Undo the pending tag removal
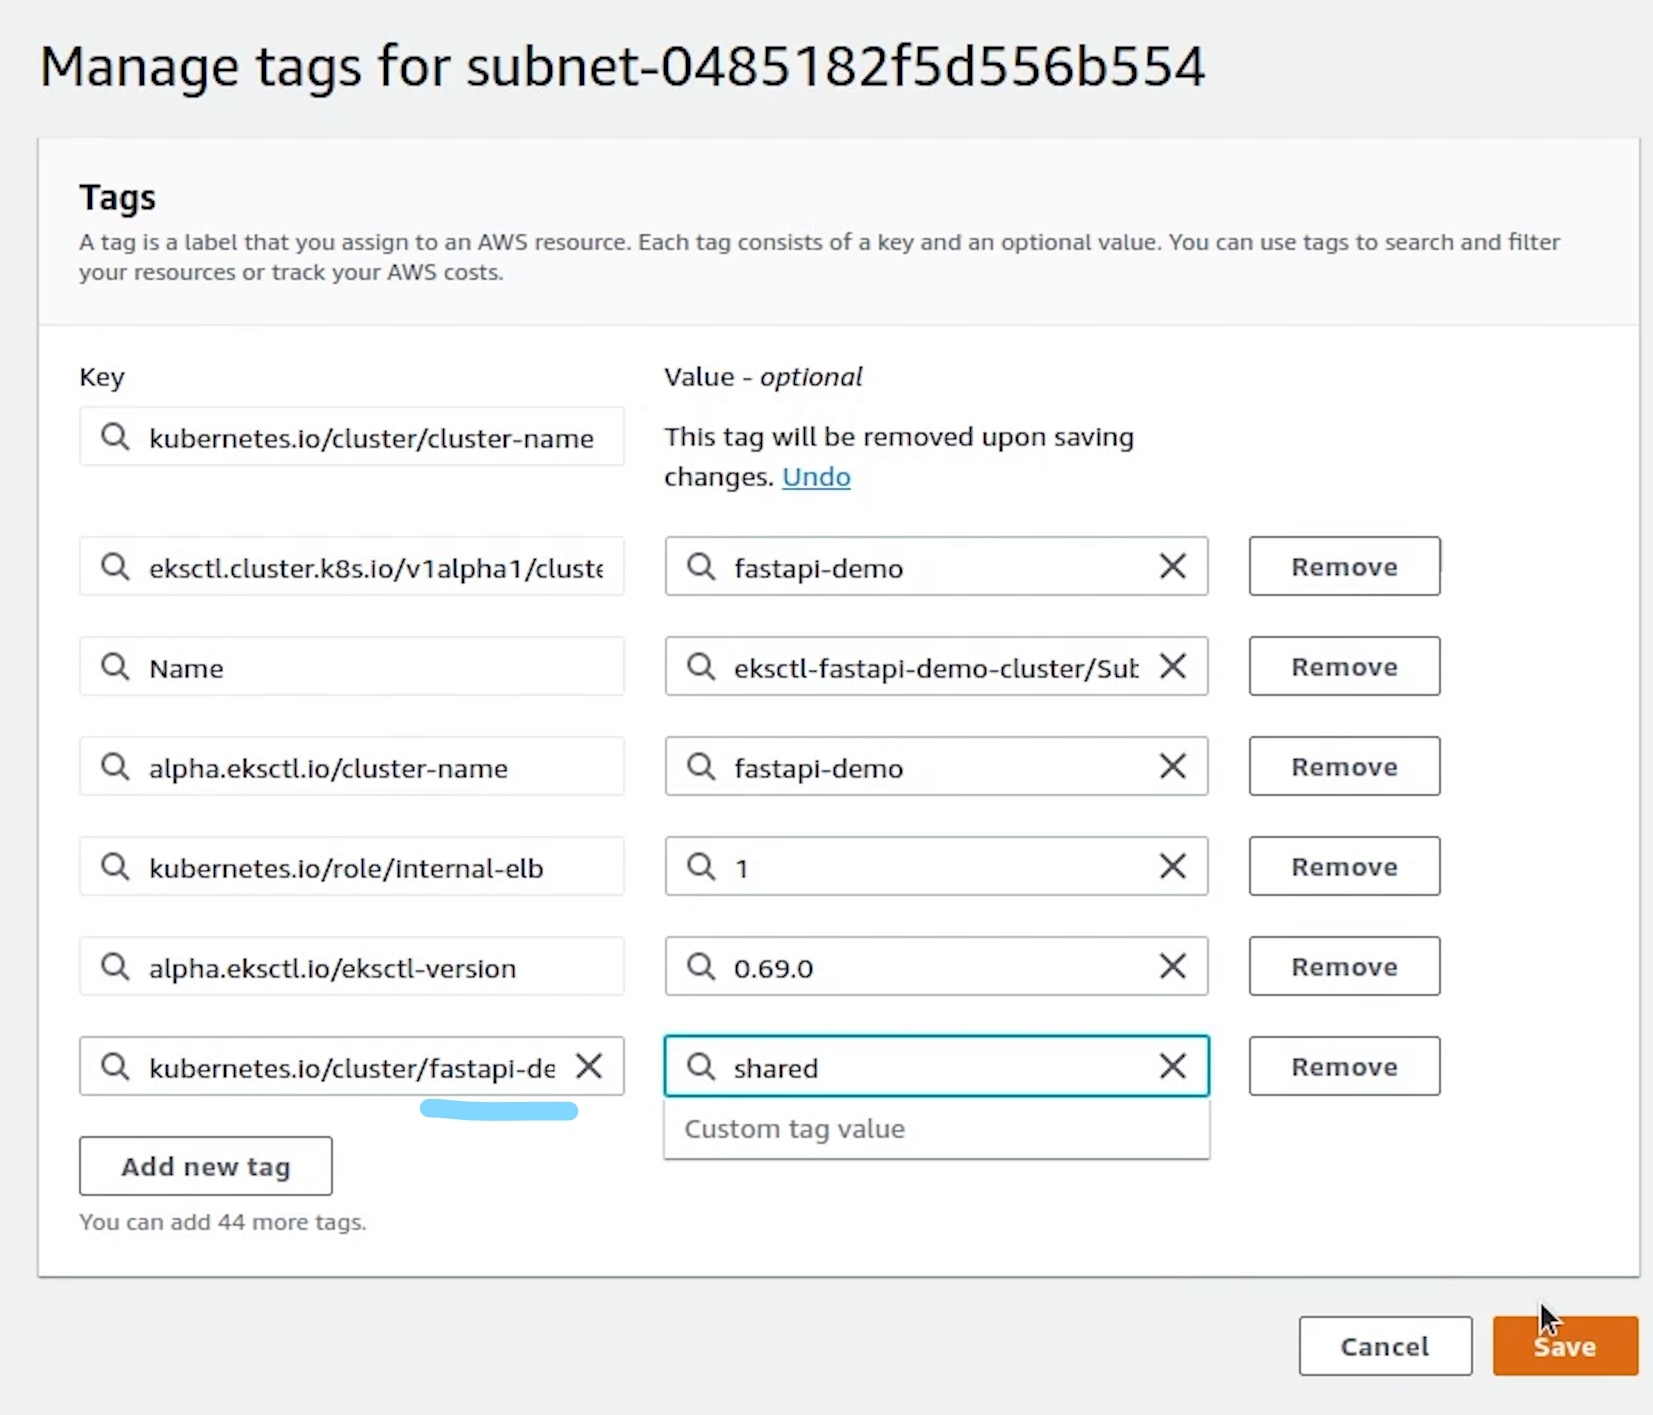The height and width of the screenshot is (1415, 1653). pyautogui.click(x=816, y=477)
